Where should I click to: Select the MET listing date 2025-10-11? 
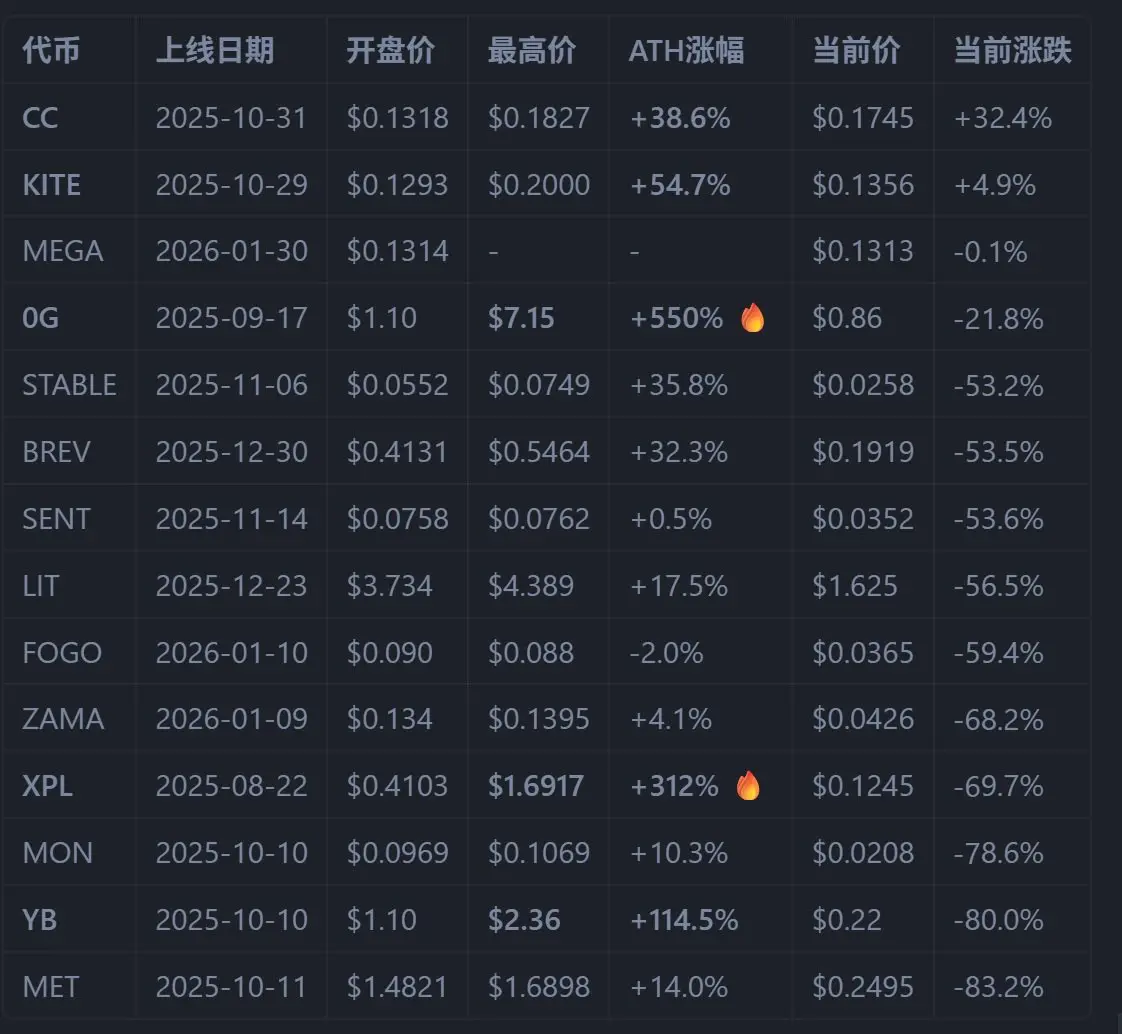[231, 987]
